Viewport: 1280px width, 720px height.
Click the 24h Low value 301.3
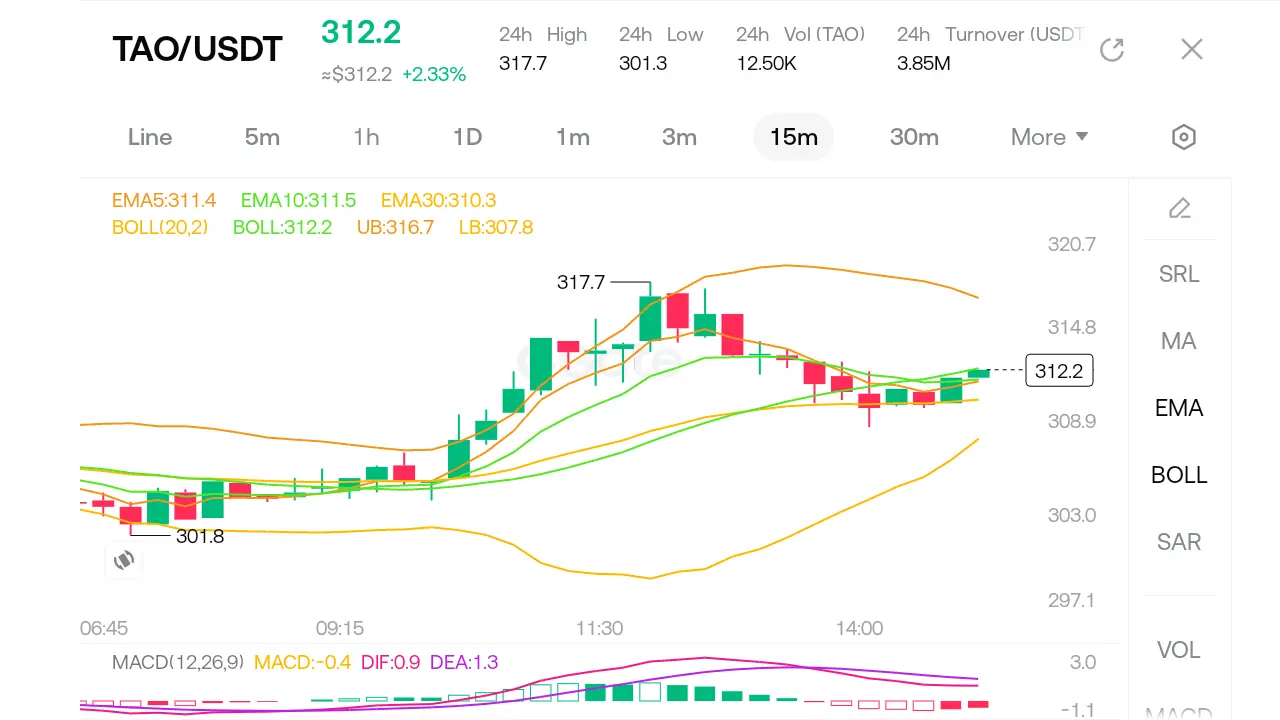point(643,64)
